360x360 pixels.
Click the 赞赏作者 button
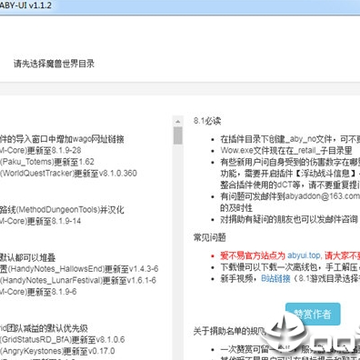click(x=313, y=314)
